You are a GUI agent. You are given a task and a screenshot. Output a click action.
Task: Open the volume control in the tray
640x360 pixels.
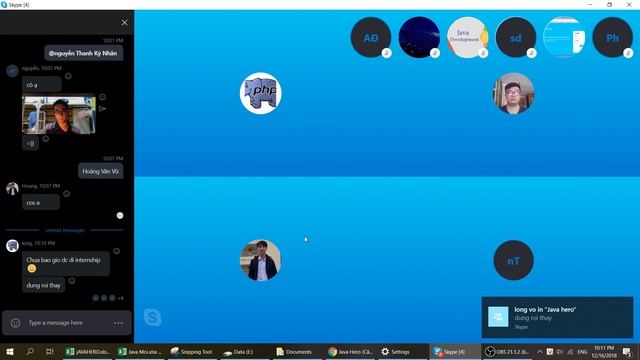click(560, 351)
